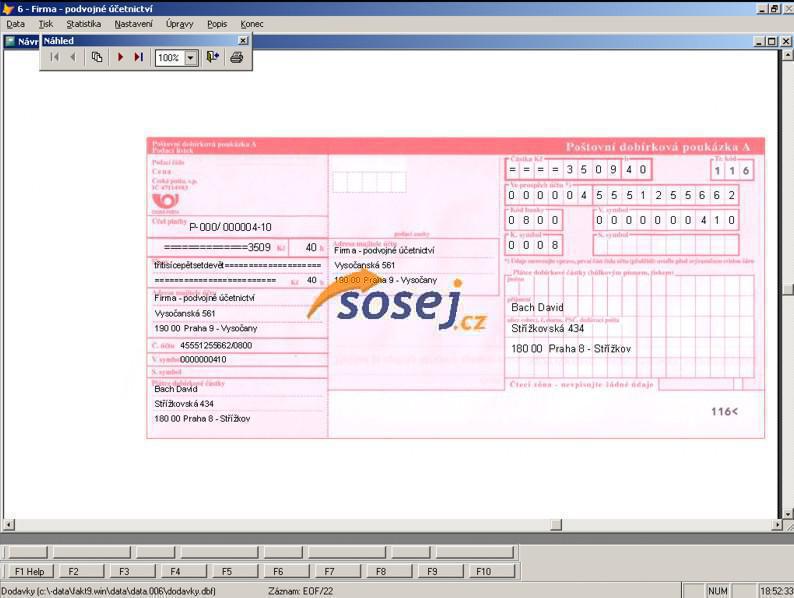Click the Dodavky database path in status bar

(108, 591)
